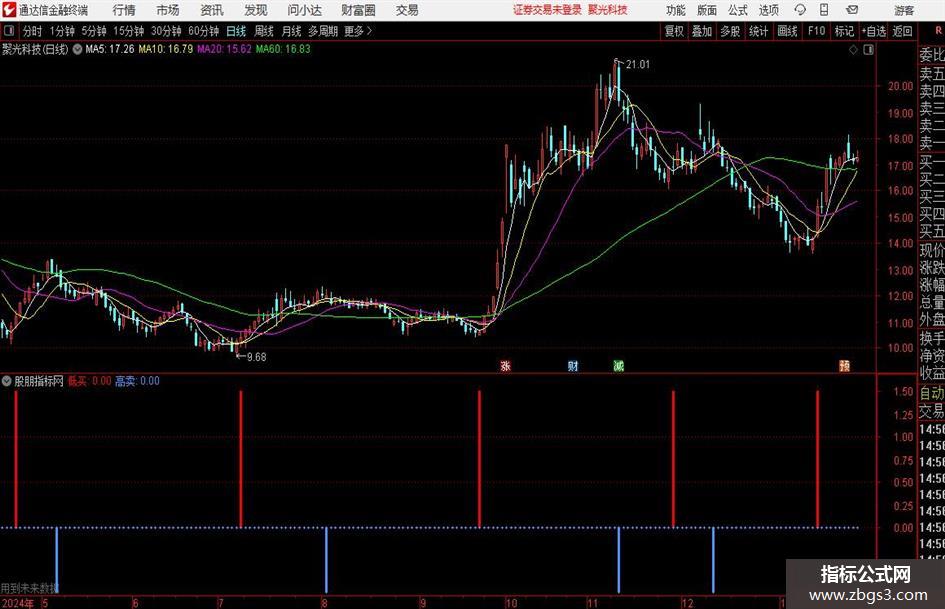Open the 版面 menu
The height and width of the screenshot is (609, 945).
click(x=707, y=10)
